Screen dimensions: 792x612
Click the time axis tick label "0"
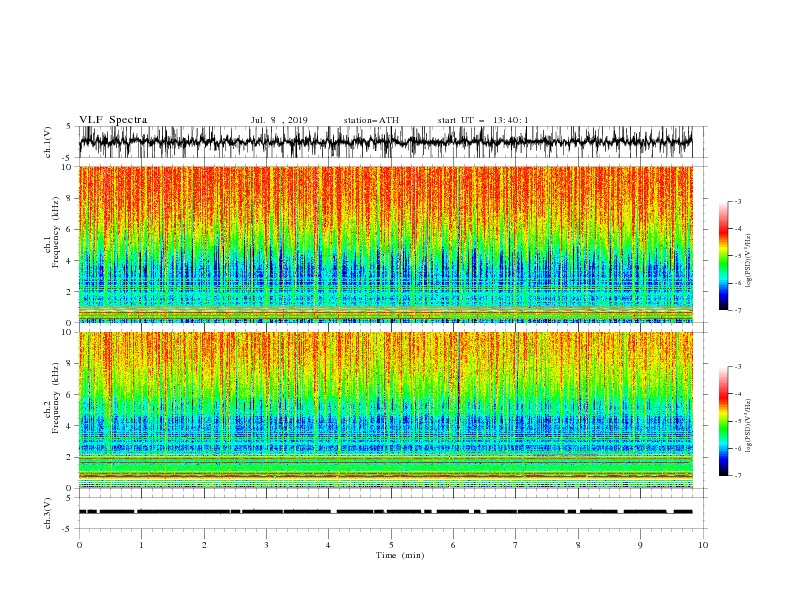[79, 545]
